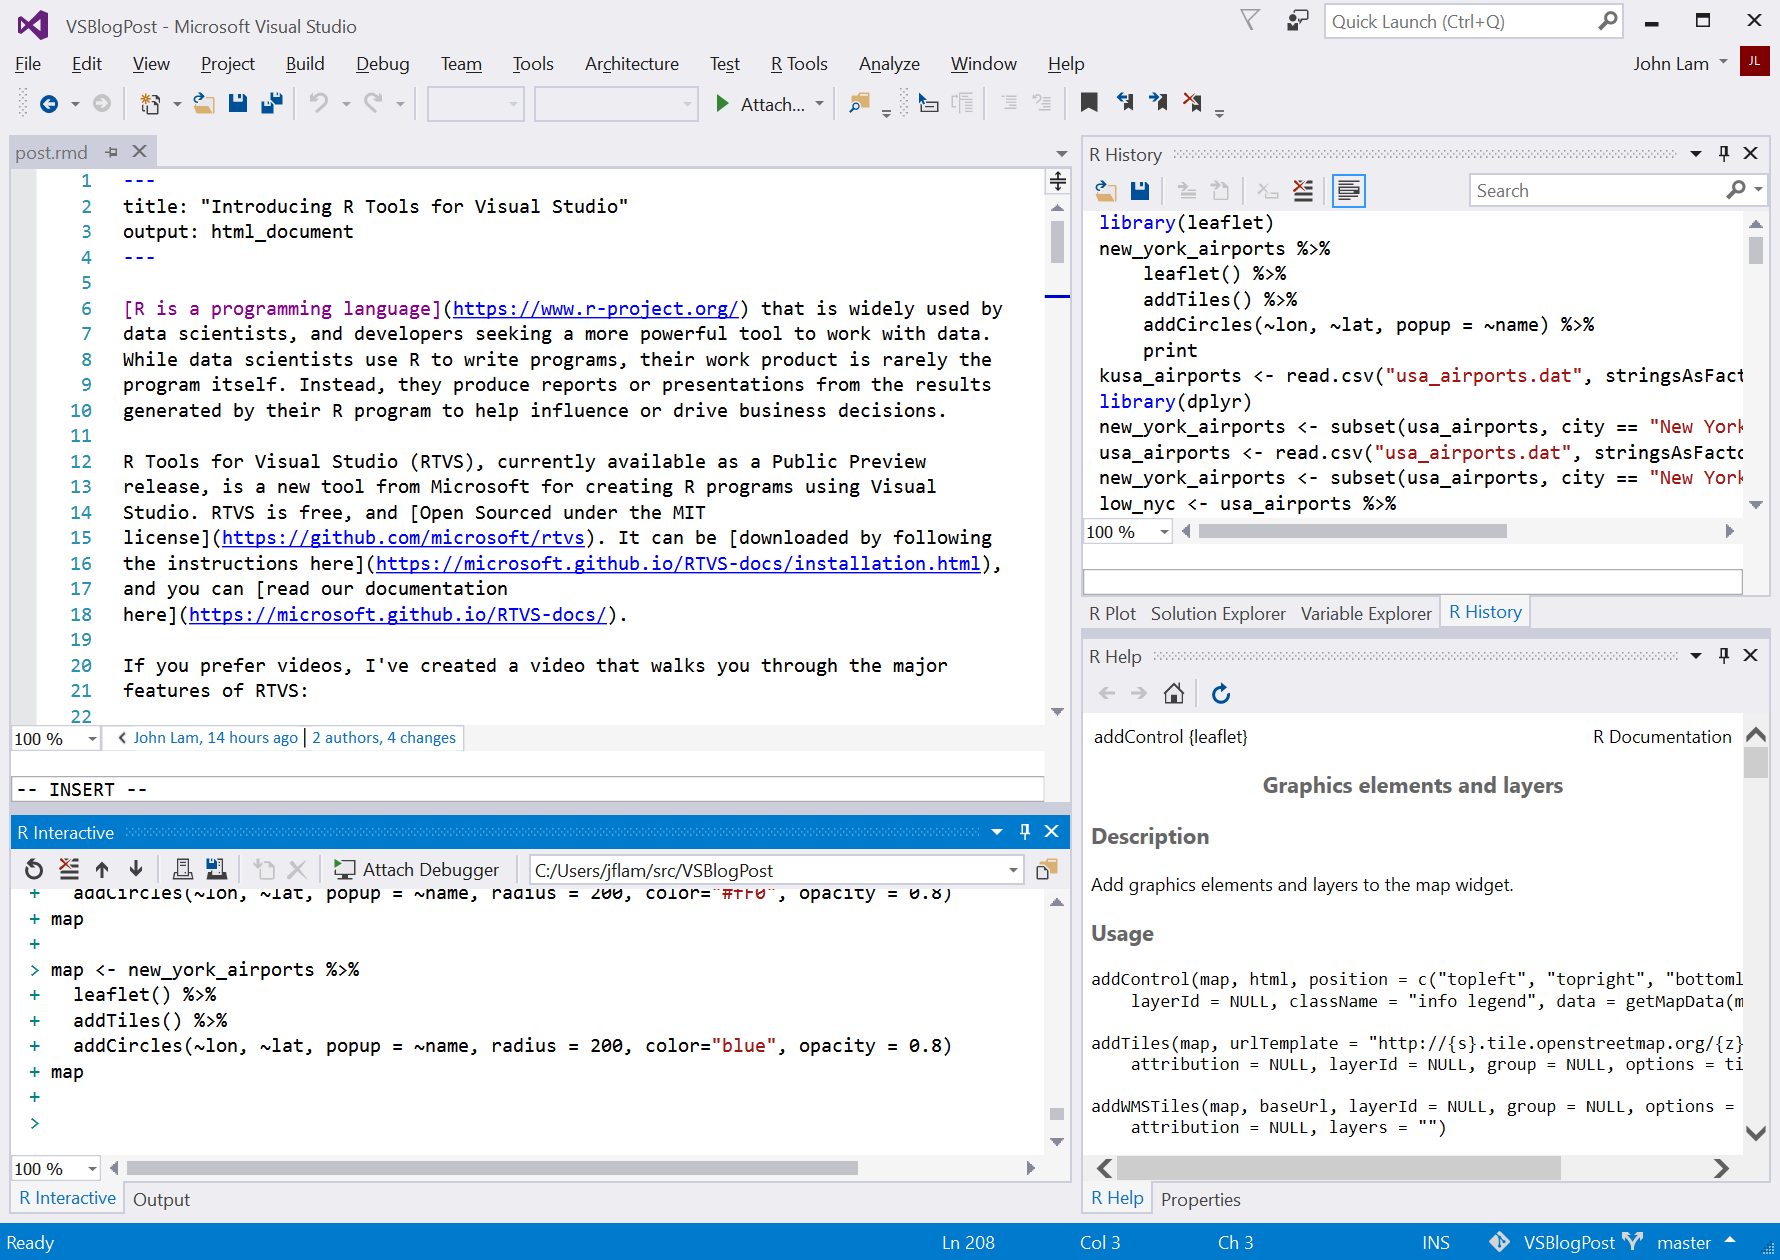
Task: Click the Save All toolbar icon
Action: [x=271, y=103]
